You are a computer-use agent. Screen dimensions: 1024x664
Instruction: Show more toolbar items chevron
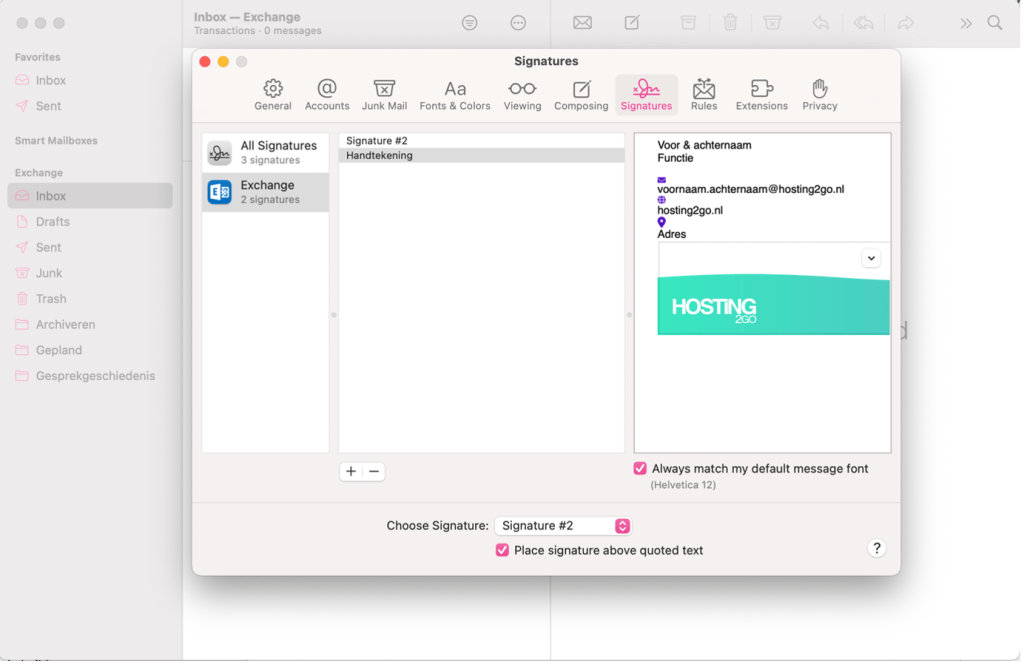[x=965, y=24]
